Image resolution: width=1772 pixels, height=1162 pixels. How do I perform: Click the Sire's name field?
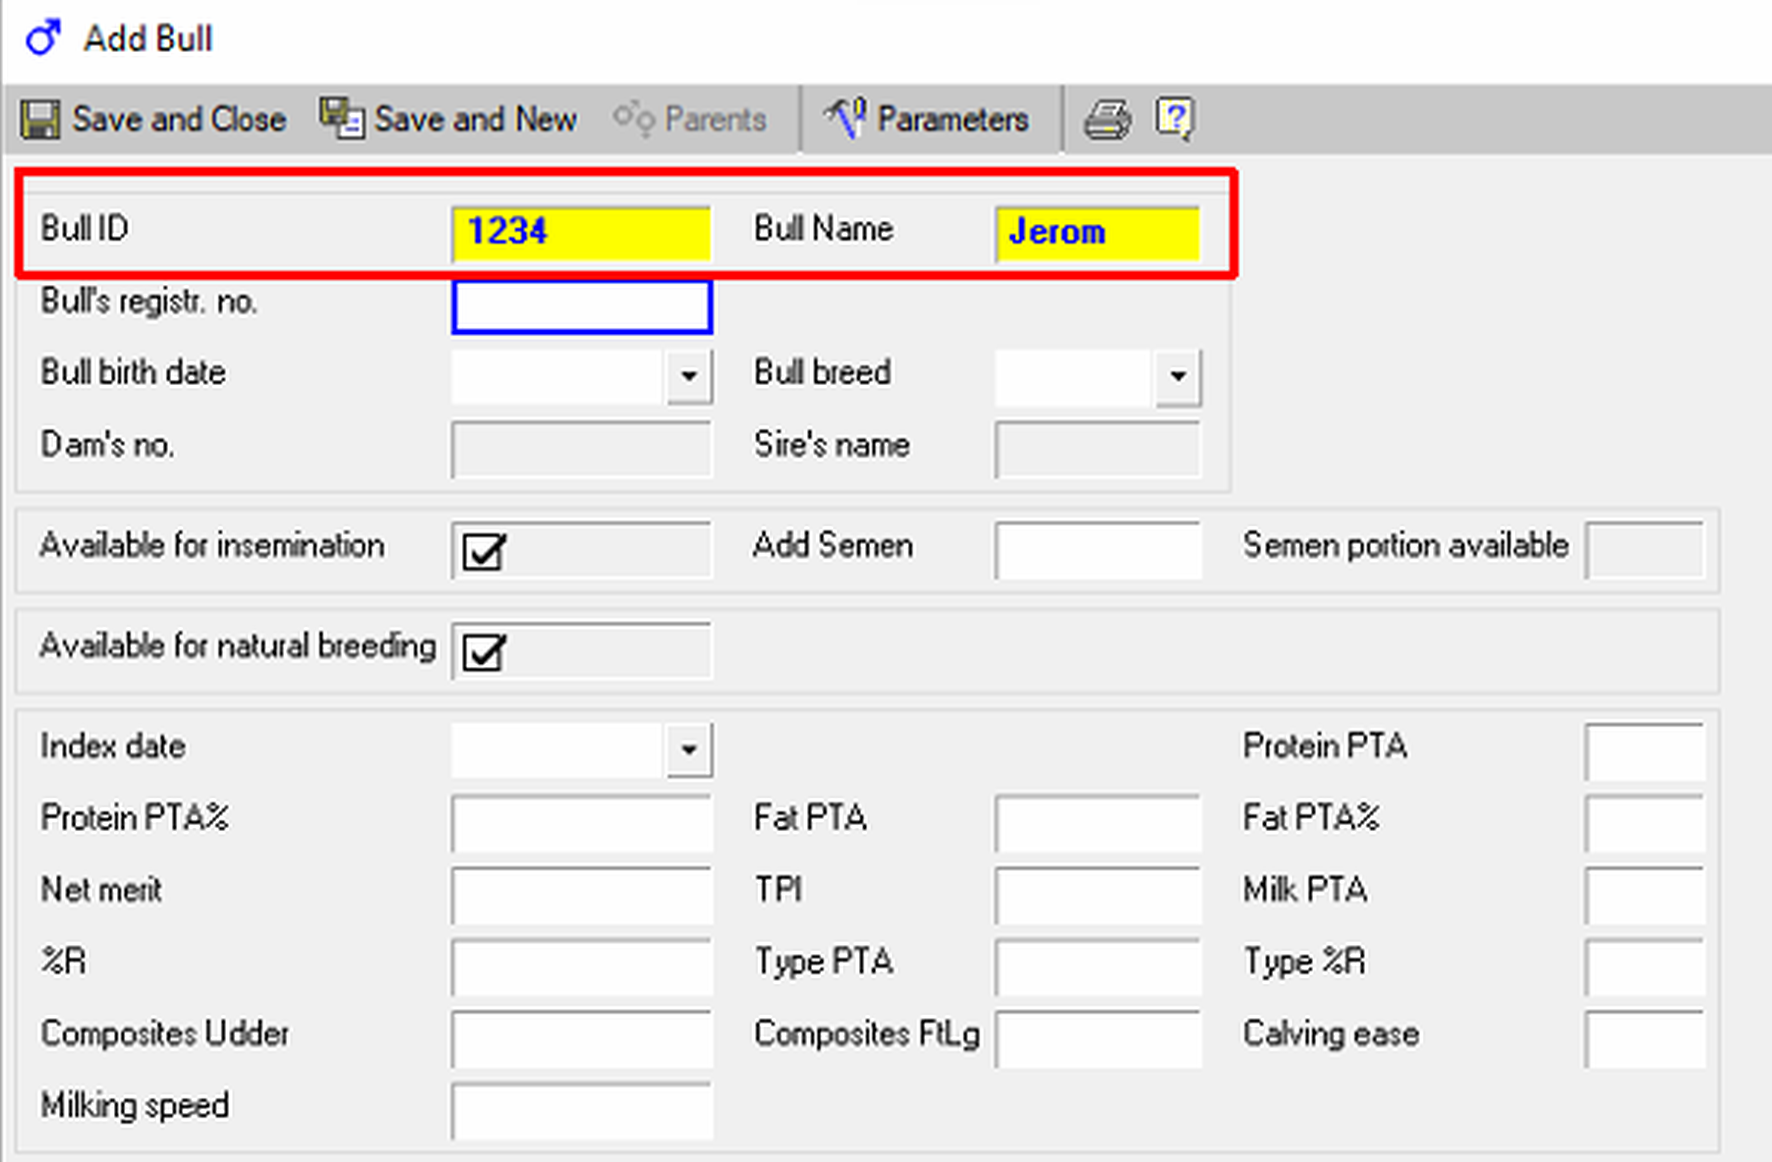tap(1098, 449)
